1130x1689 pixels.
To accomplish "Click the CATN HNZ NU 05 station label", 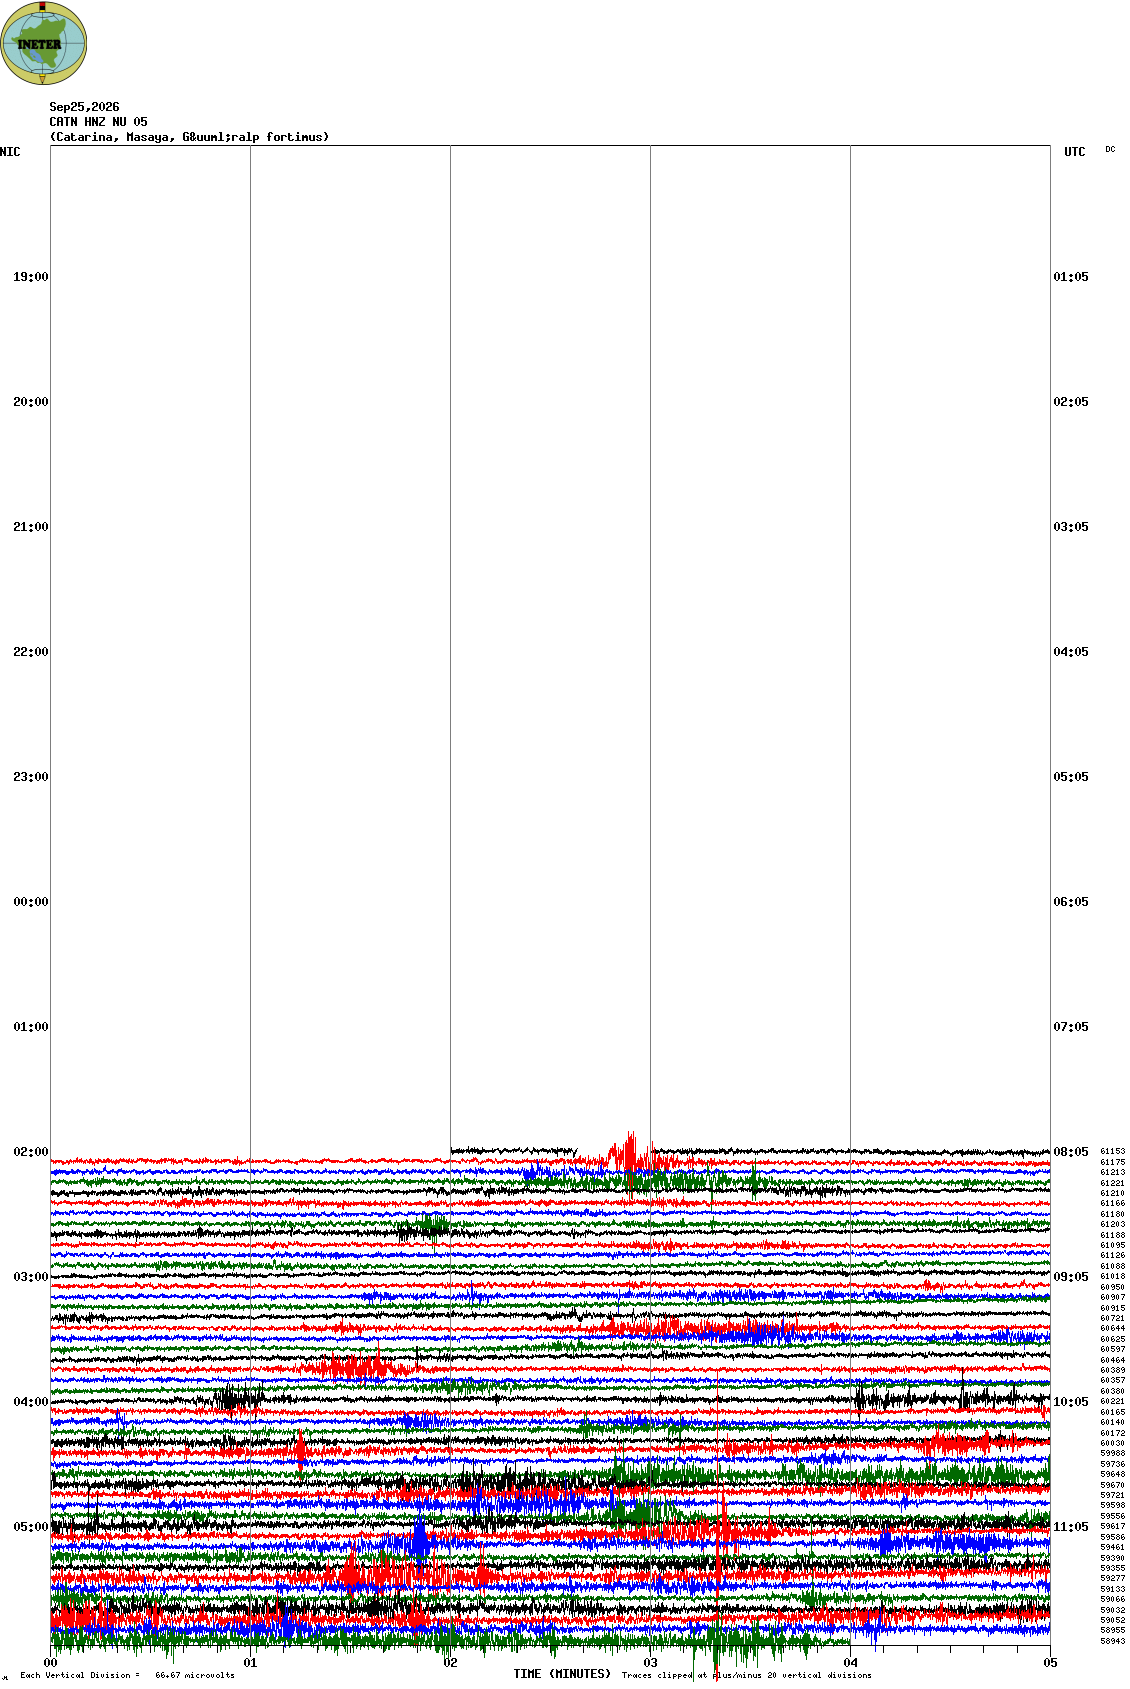I will click(x=98, y=122).
